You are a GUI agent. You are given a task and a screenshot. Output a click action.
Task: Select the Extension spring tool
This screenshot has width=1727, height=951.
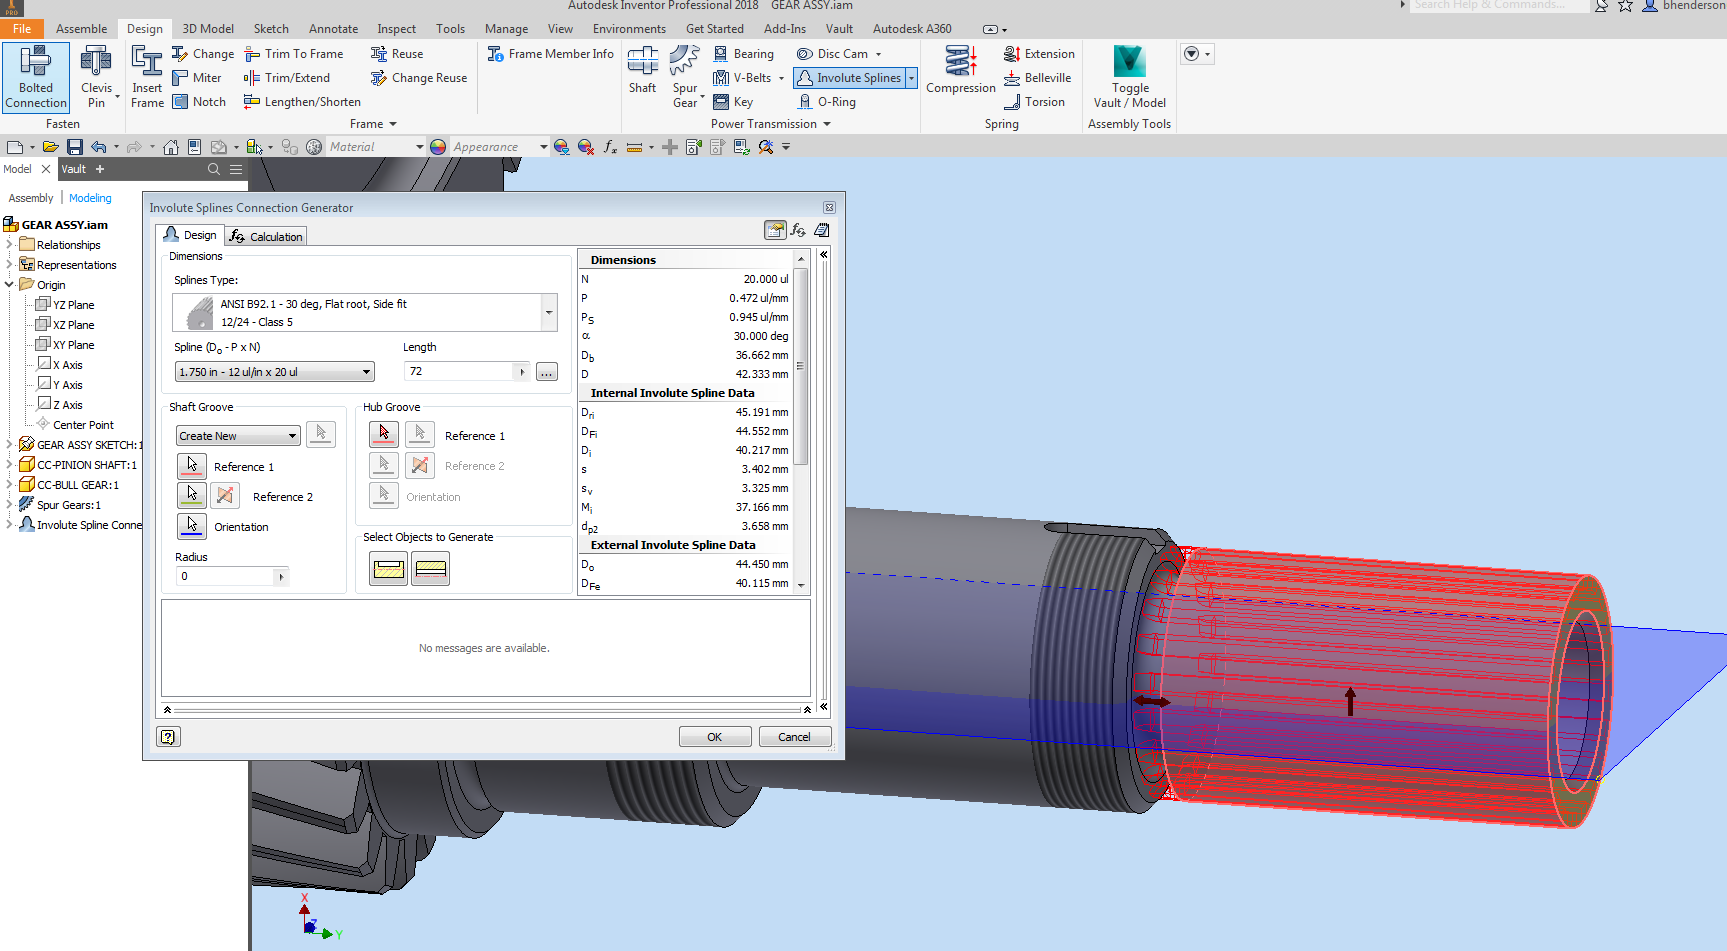pos(1039,54)
